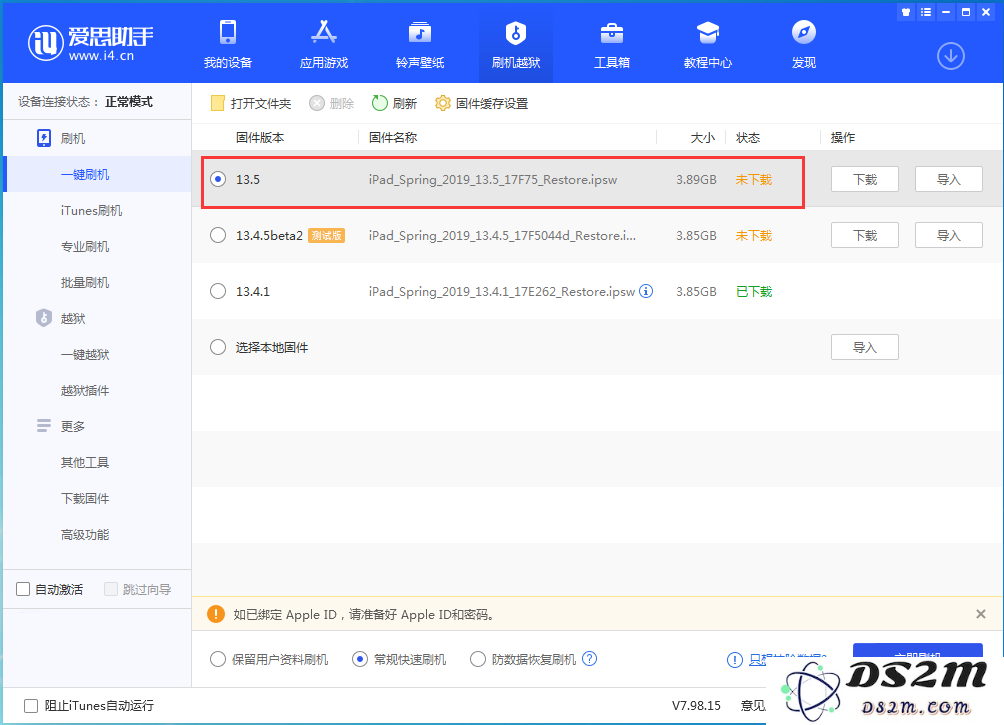Click the 刷机 section icon in sidebar
This screenshot has height=725, width=1004.
[44, 138]
